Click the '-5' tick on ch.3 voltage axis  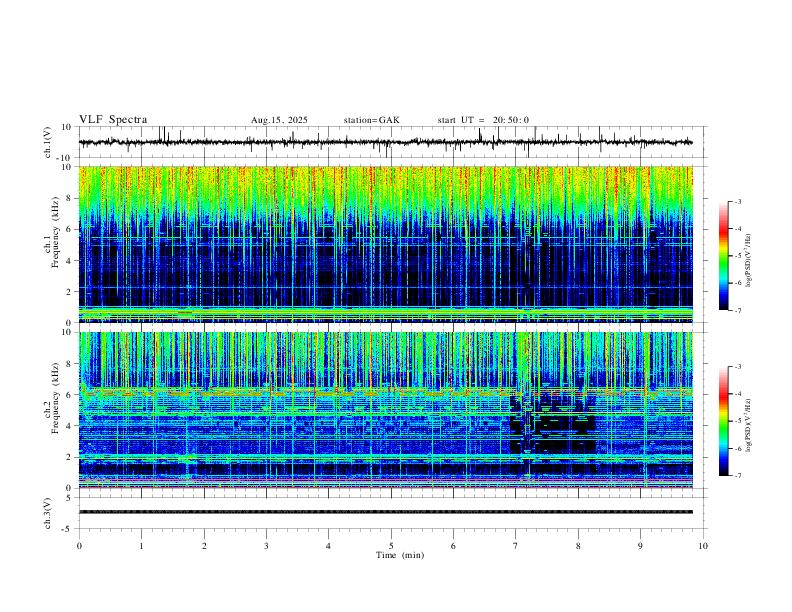tap(68, 529)
